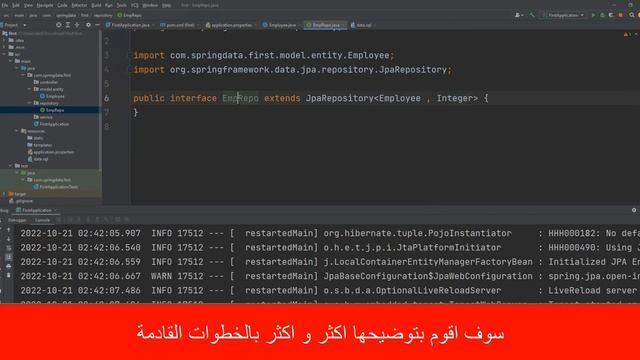Collapse the resources folder node

click(x=17, y=131)
